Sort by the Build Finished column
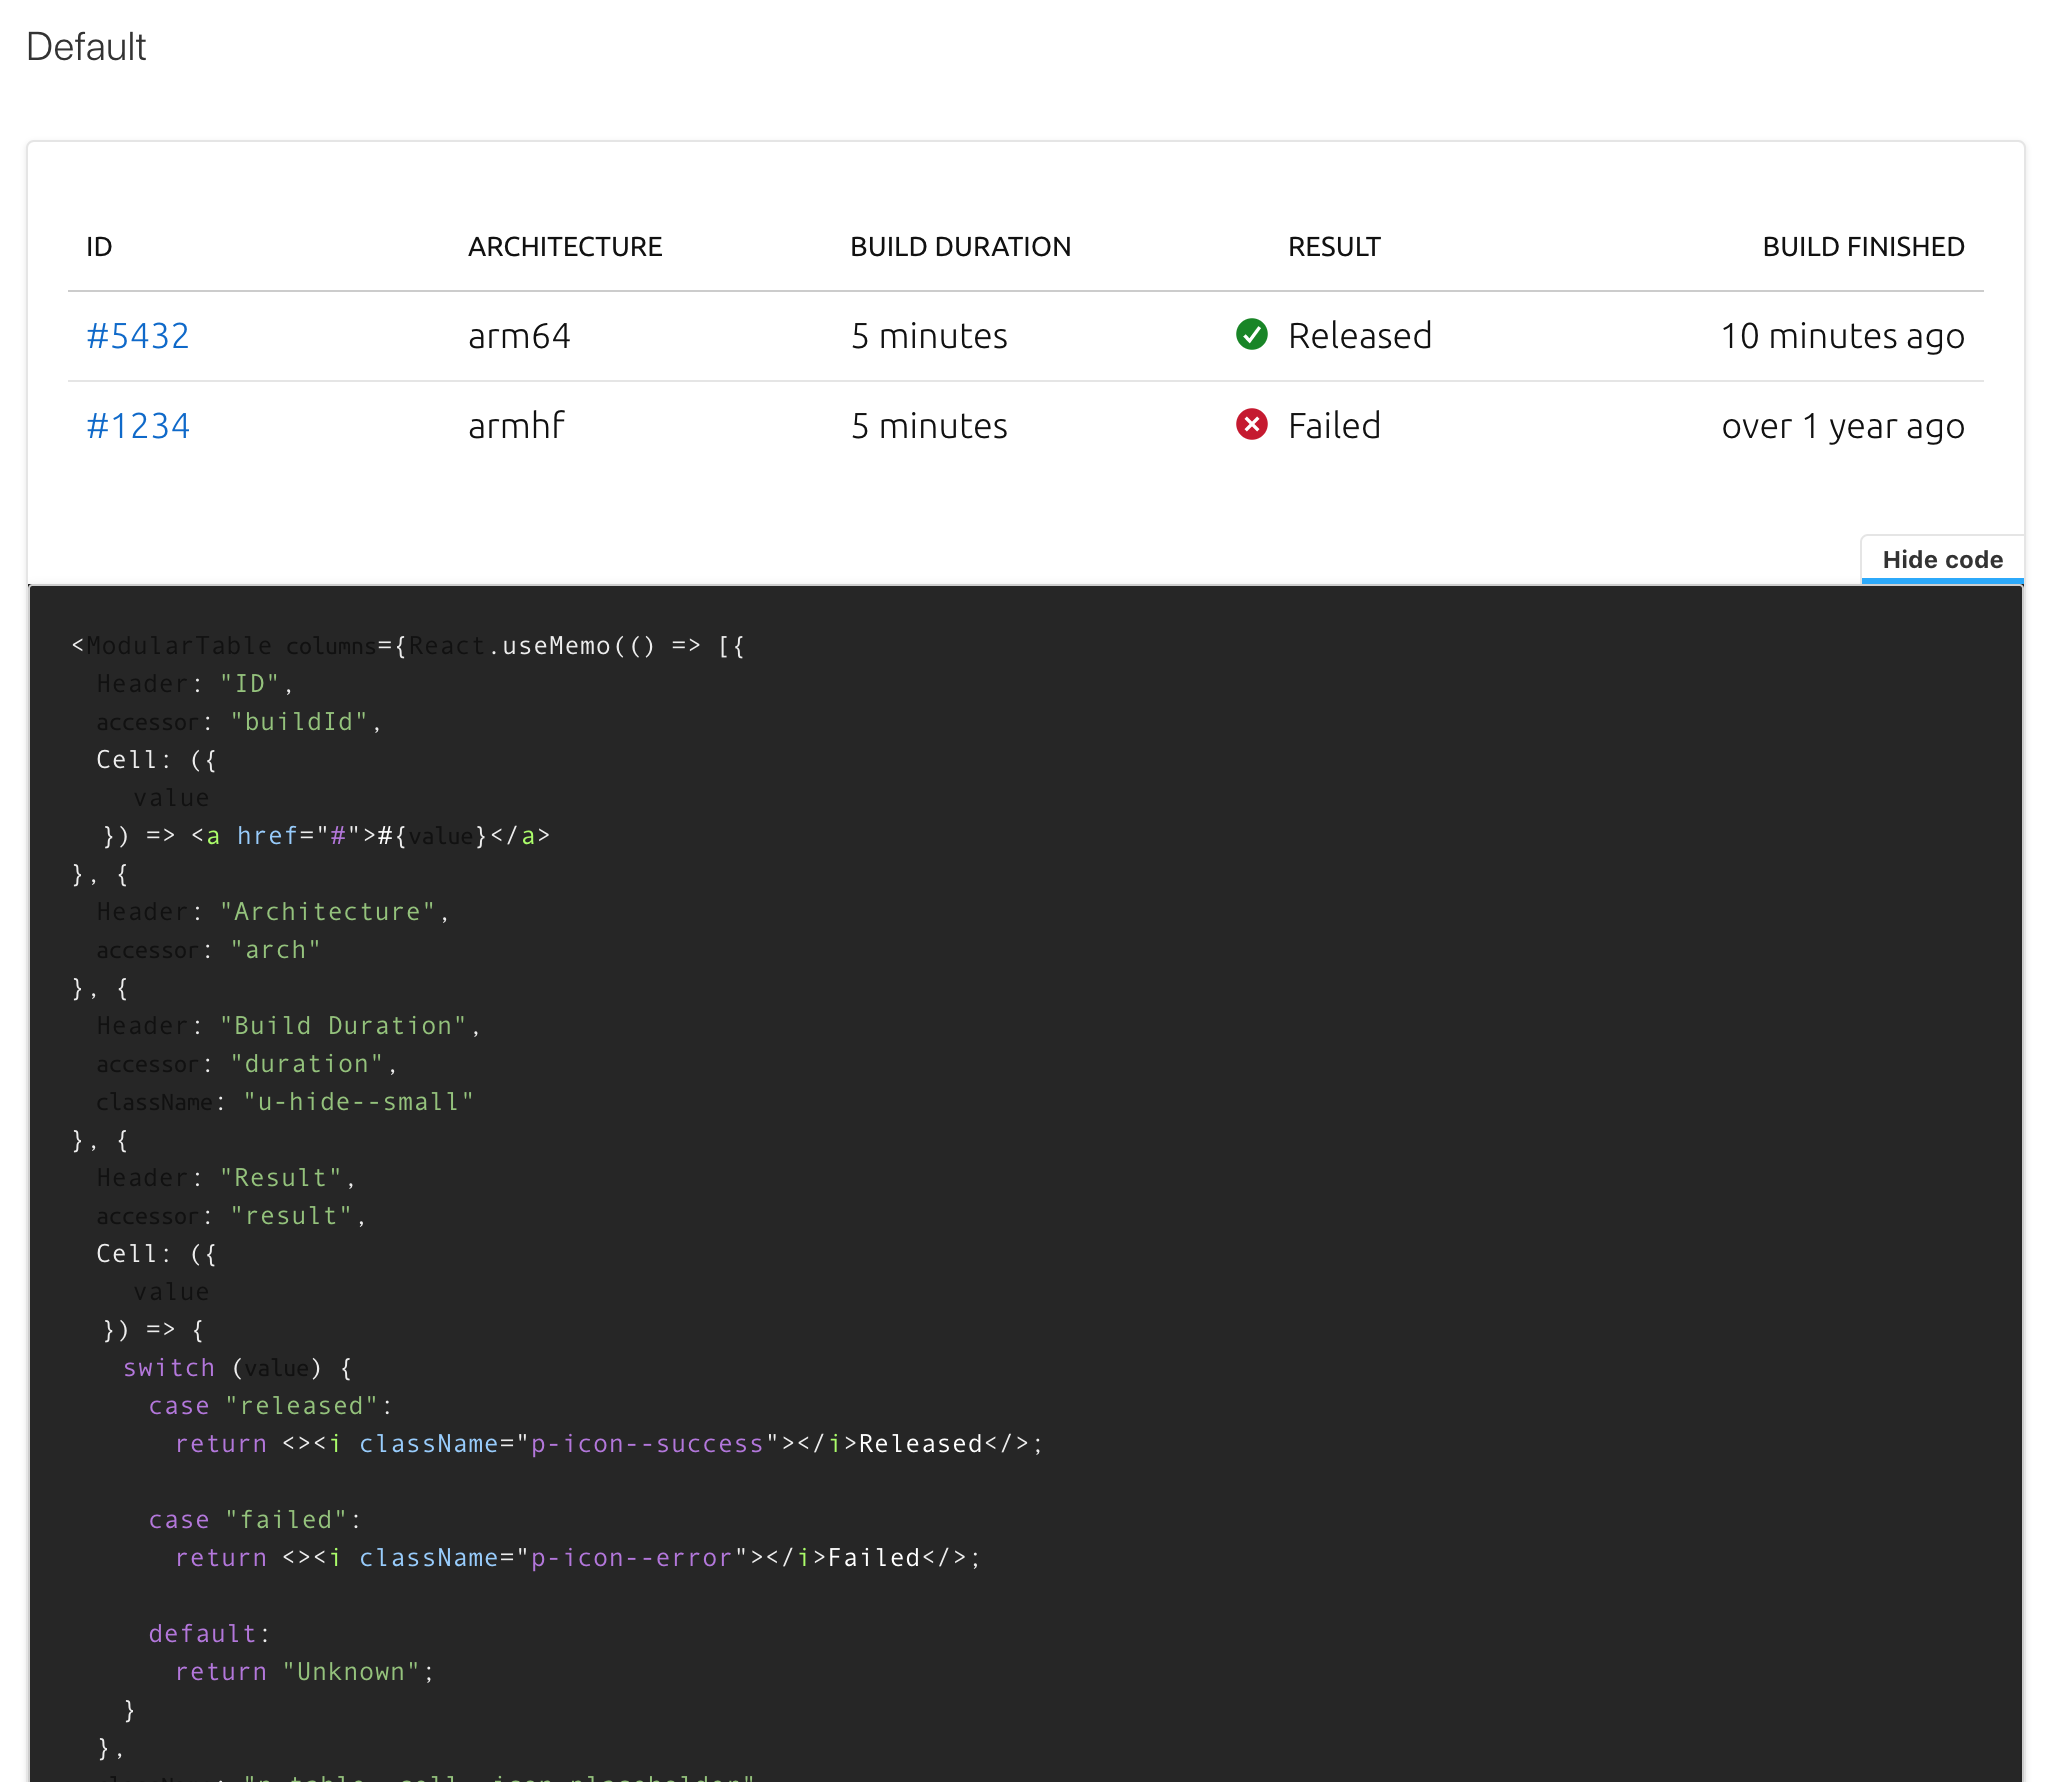Screen dimensions: 2054x1782 tap(1863, 246)
